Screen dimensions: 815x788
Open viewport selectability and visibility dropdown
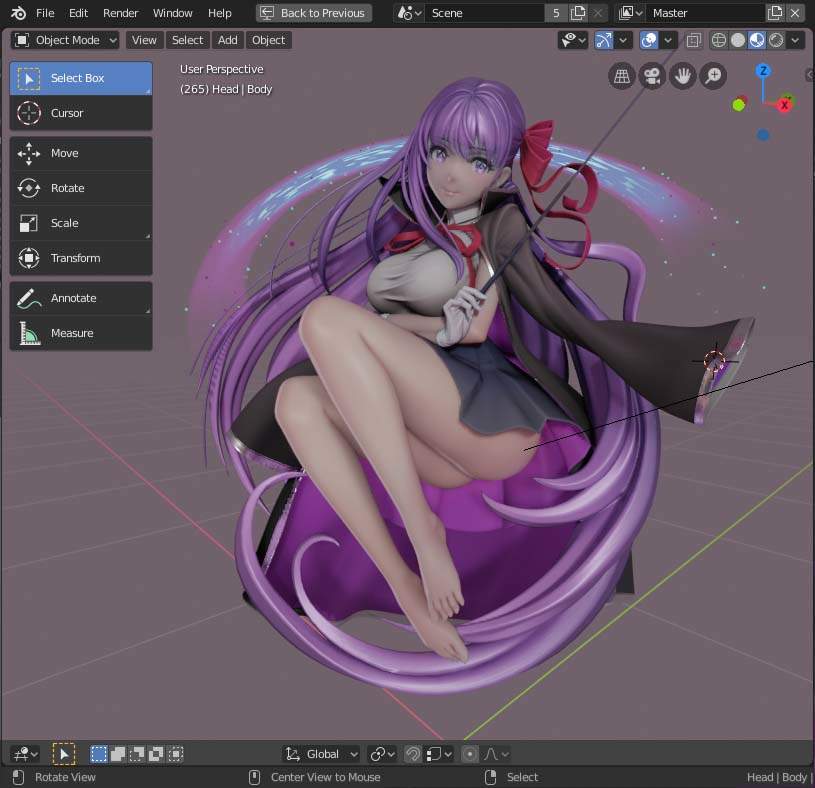573,40
